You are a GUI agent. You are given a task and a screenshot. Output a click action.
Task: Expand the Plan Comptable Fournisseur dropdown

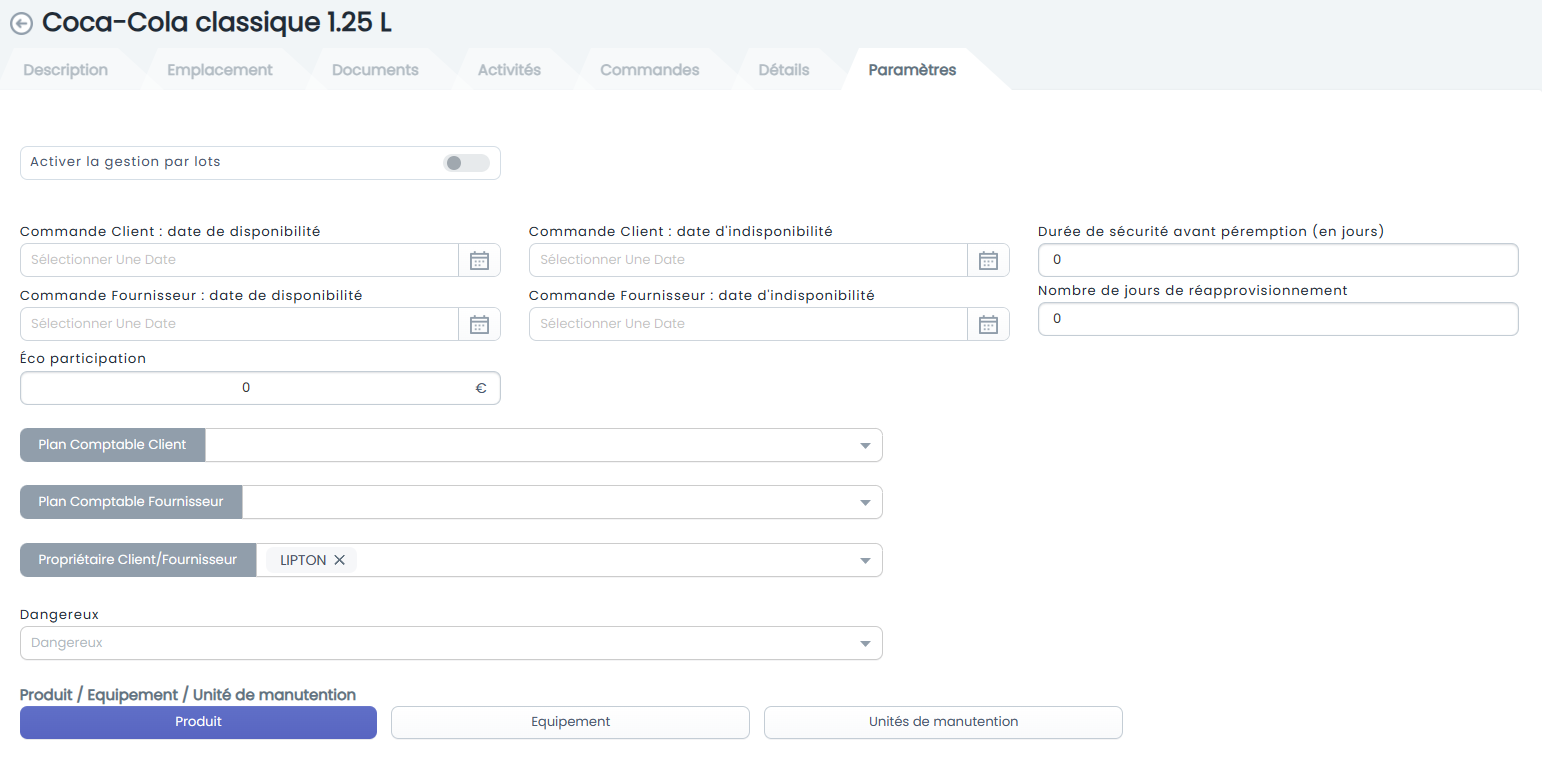(866, 502)
